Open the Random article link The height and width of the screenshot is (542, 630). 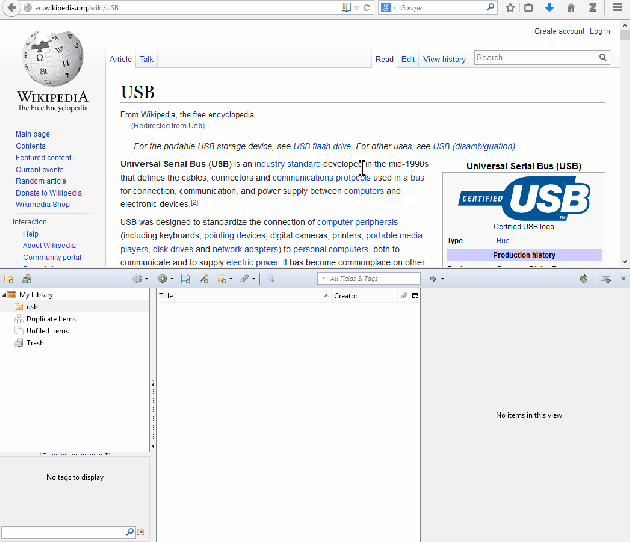click(x=41, y=181)
